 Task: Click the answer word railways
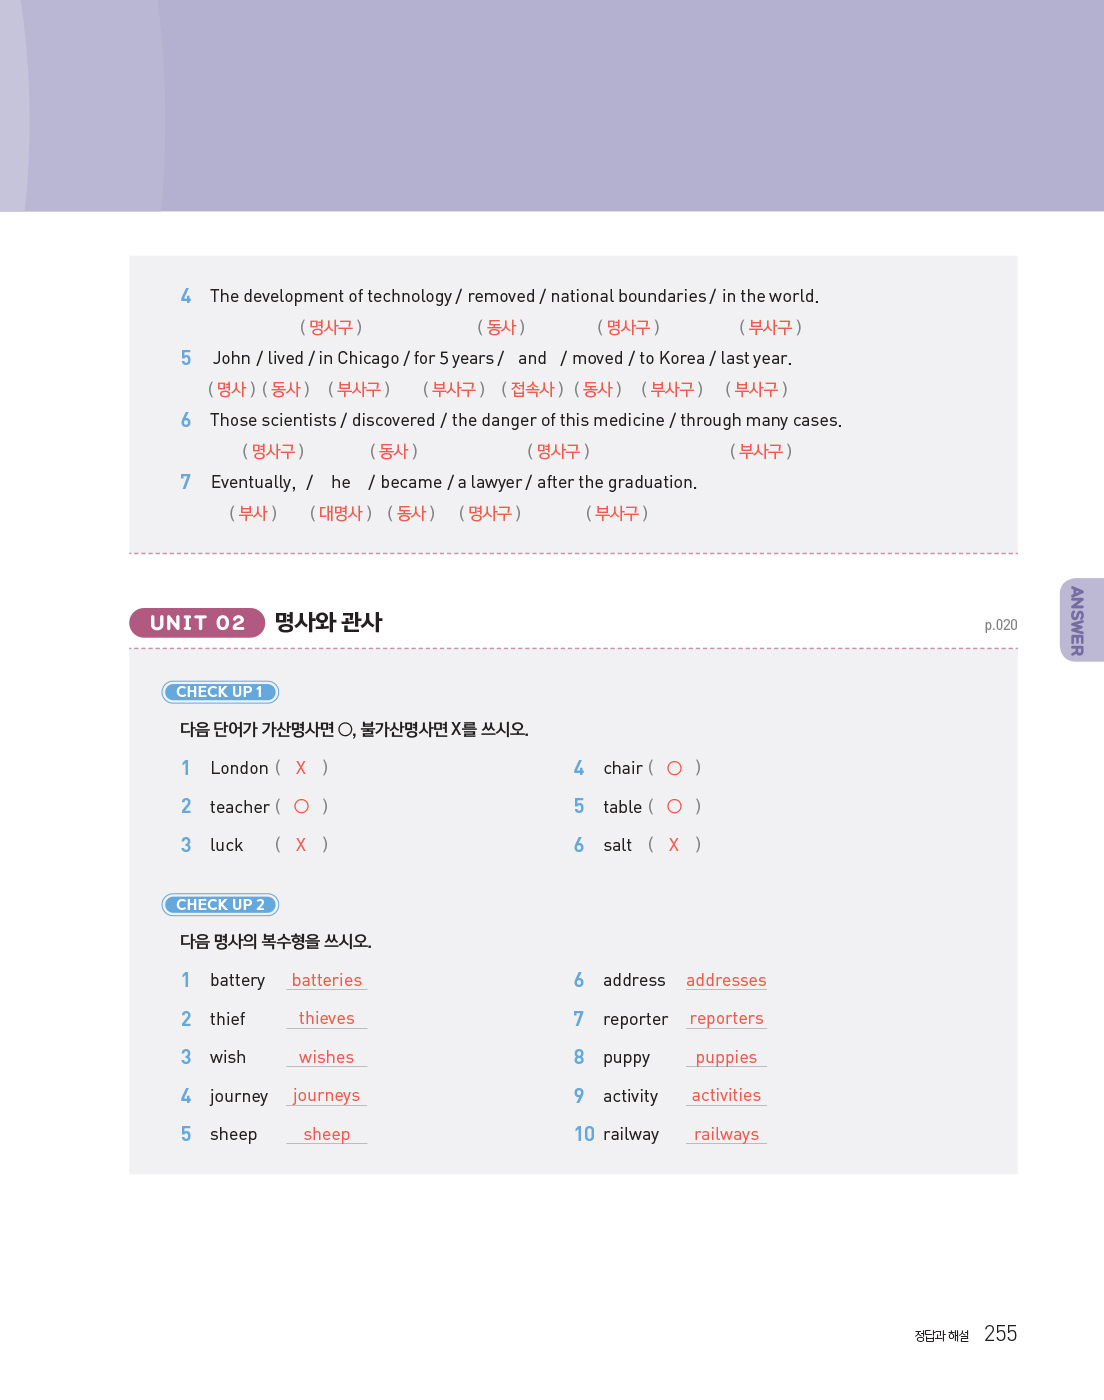click(x=726, y=1134)
